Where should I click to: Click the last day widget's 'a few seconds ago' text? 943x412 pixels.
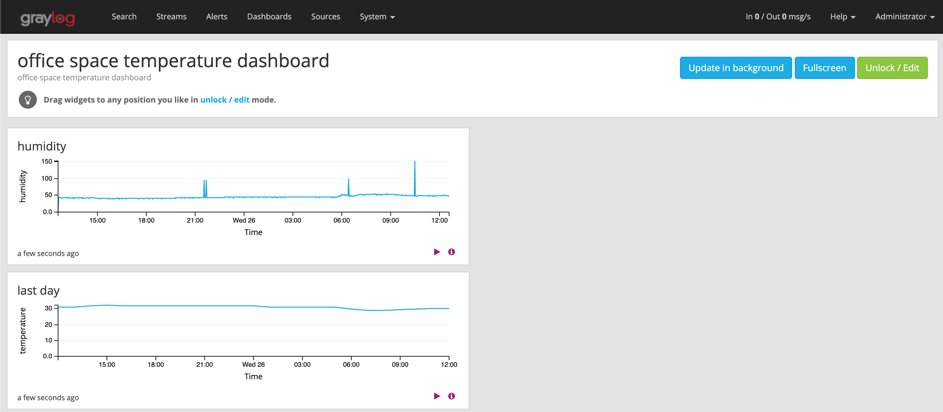pos(48,398)
